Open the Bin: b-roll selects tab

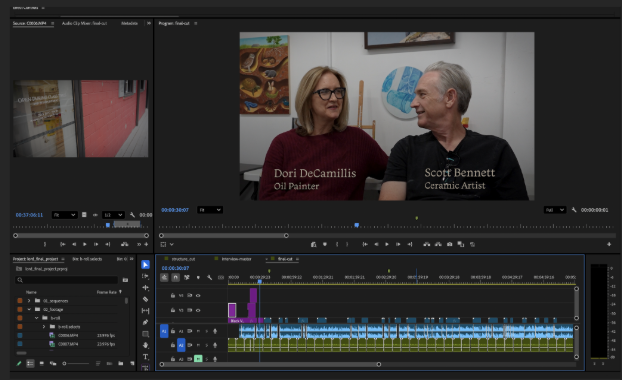87,259
